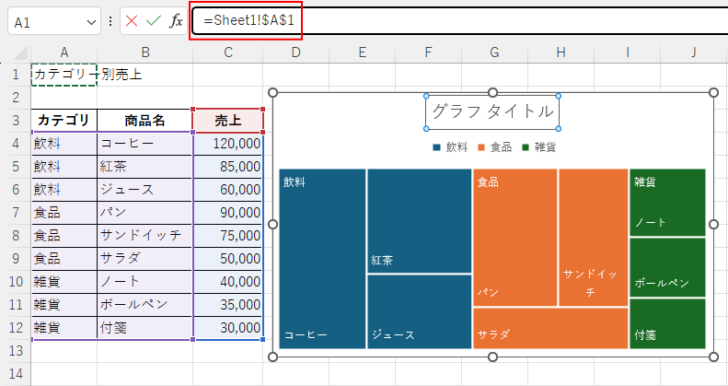Image resolution: width=728 pixels, height=386 pixels.
Task: Click the 雑貨 legend entry
Action: 539,147
